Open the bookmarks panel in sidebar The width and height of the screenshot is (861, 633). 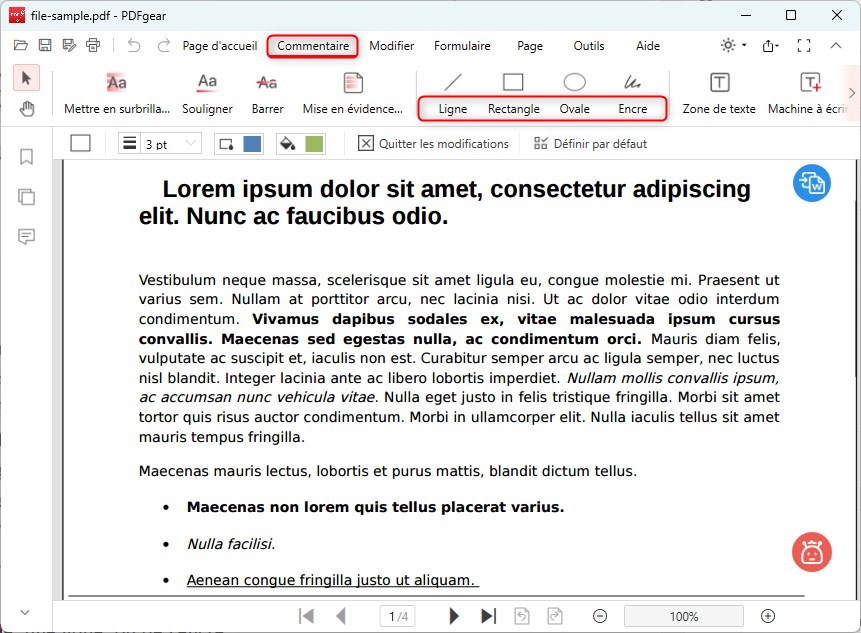pyautogui.click(x=27, y=157)
